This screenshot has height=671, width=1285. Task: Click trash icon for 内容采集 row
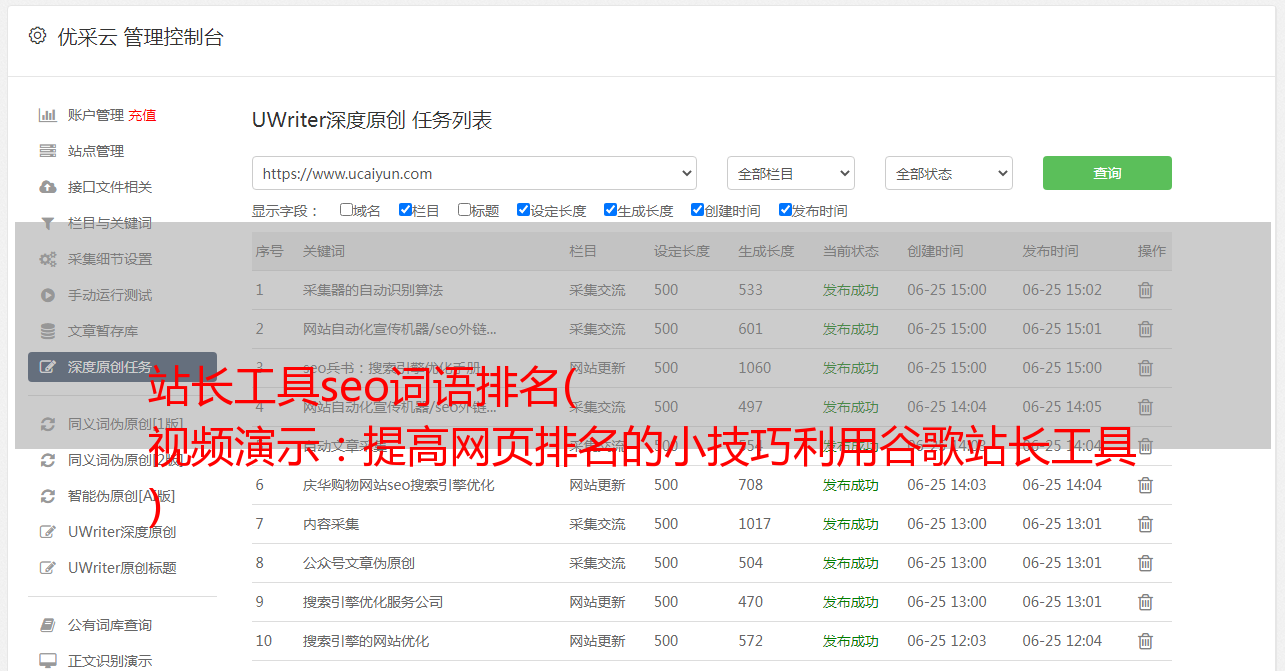click(x=1145, y=524)
